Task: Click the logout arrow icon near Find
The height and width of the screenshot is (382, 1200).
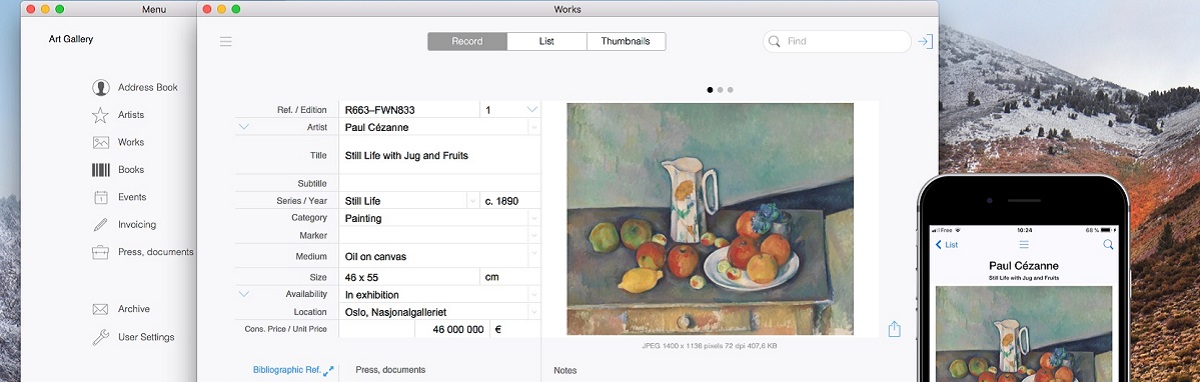Action: pyautogui.click(x=926, y=42)
